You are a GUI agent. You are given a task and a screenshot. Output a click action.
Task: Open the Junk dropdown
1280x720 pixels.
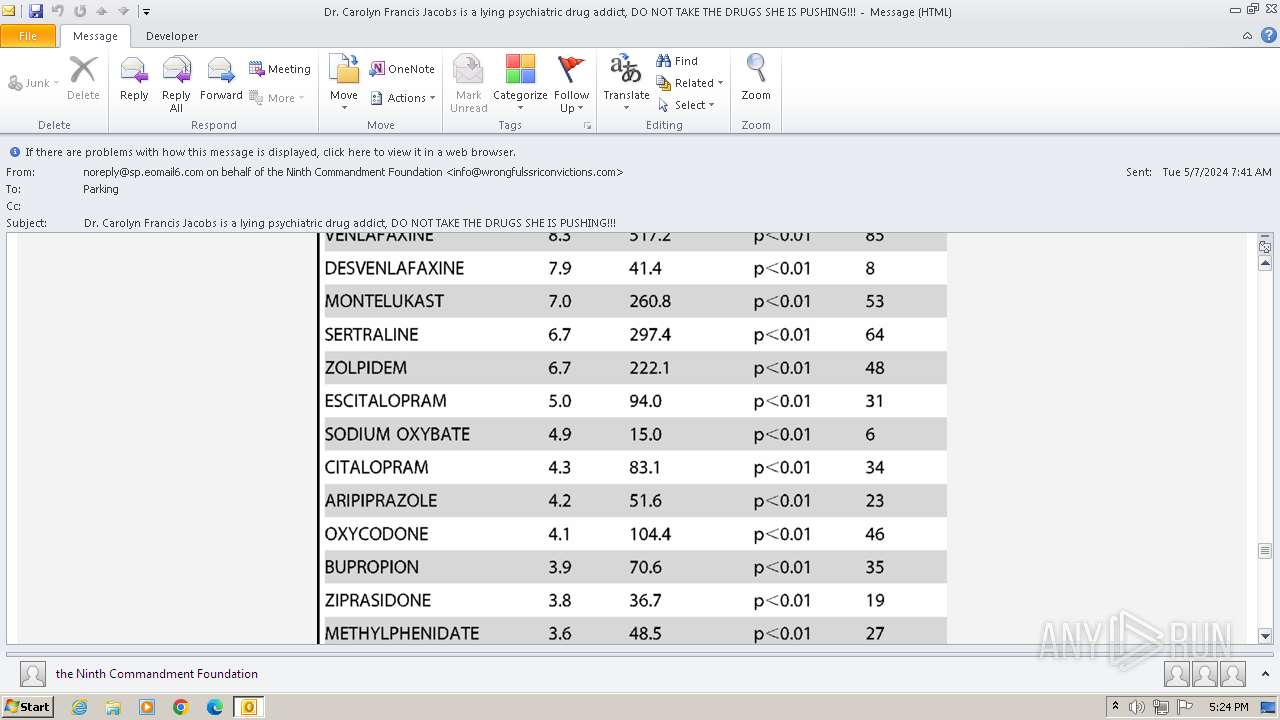[34, 83]
